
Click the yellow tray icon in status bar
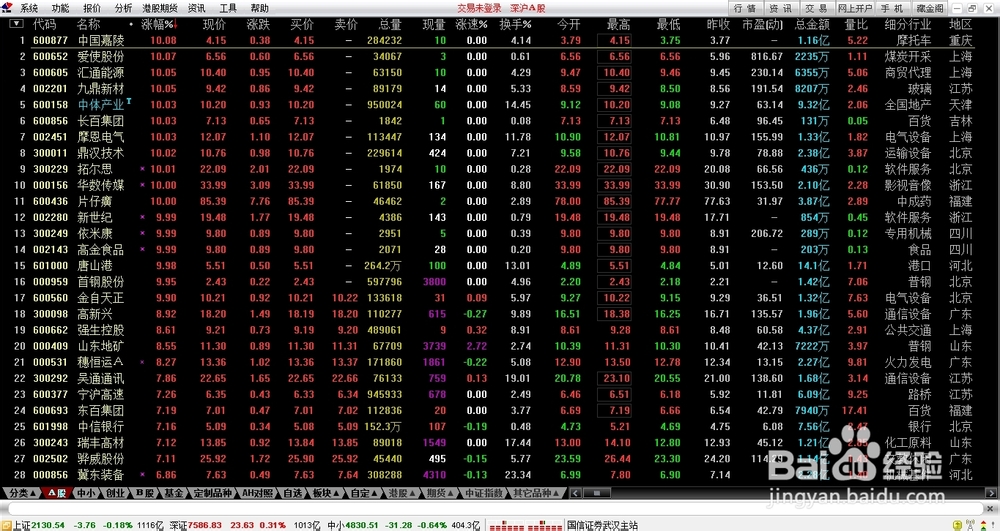[x=957, y=525]
